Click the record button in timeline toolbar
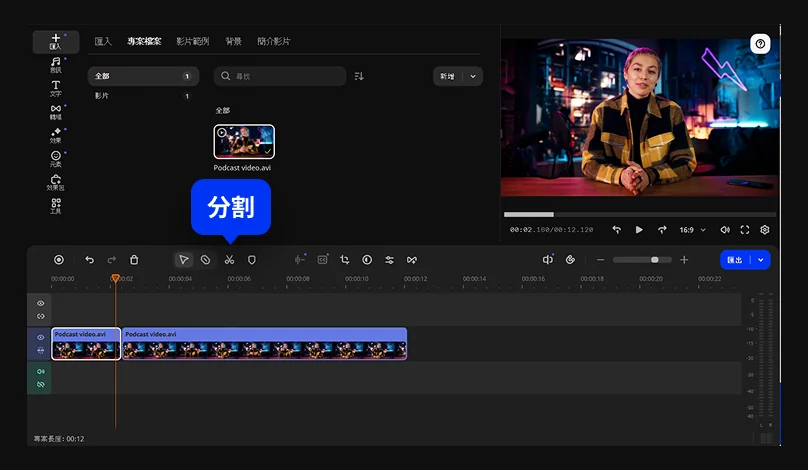The image size is (808, 470). (59, 260)
